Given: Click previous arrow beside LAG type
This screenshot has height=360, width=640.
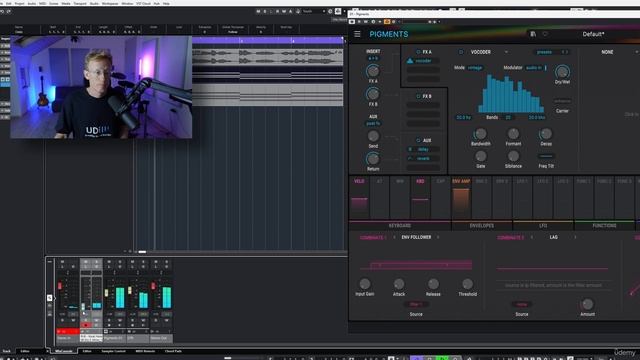Looking at the screenshot, I should tap(531, 237).
